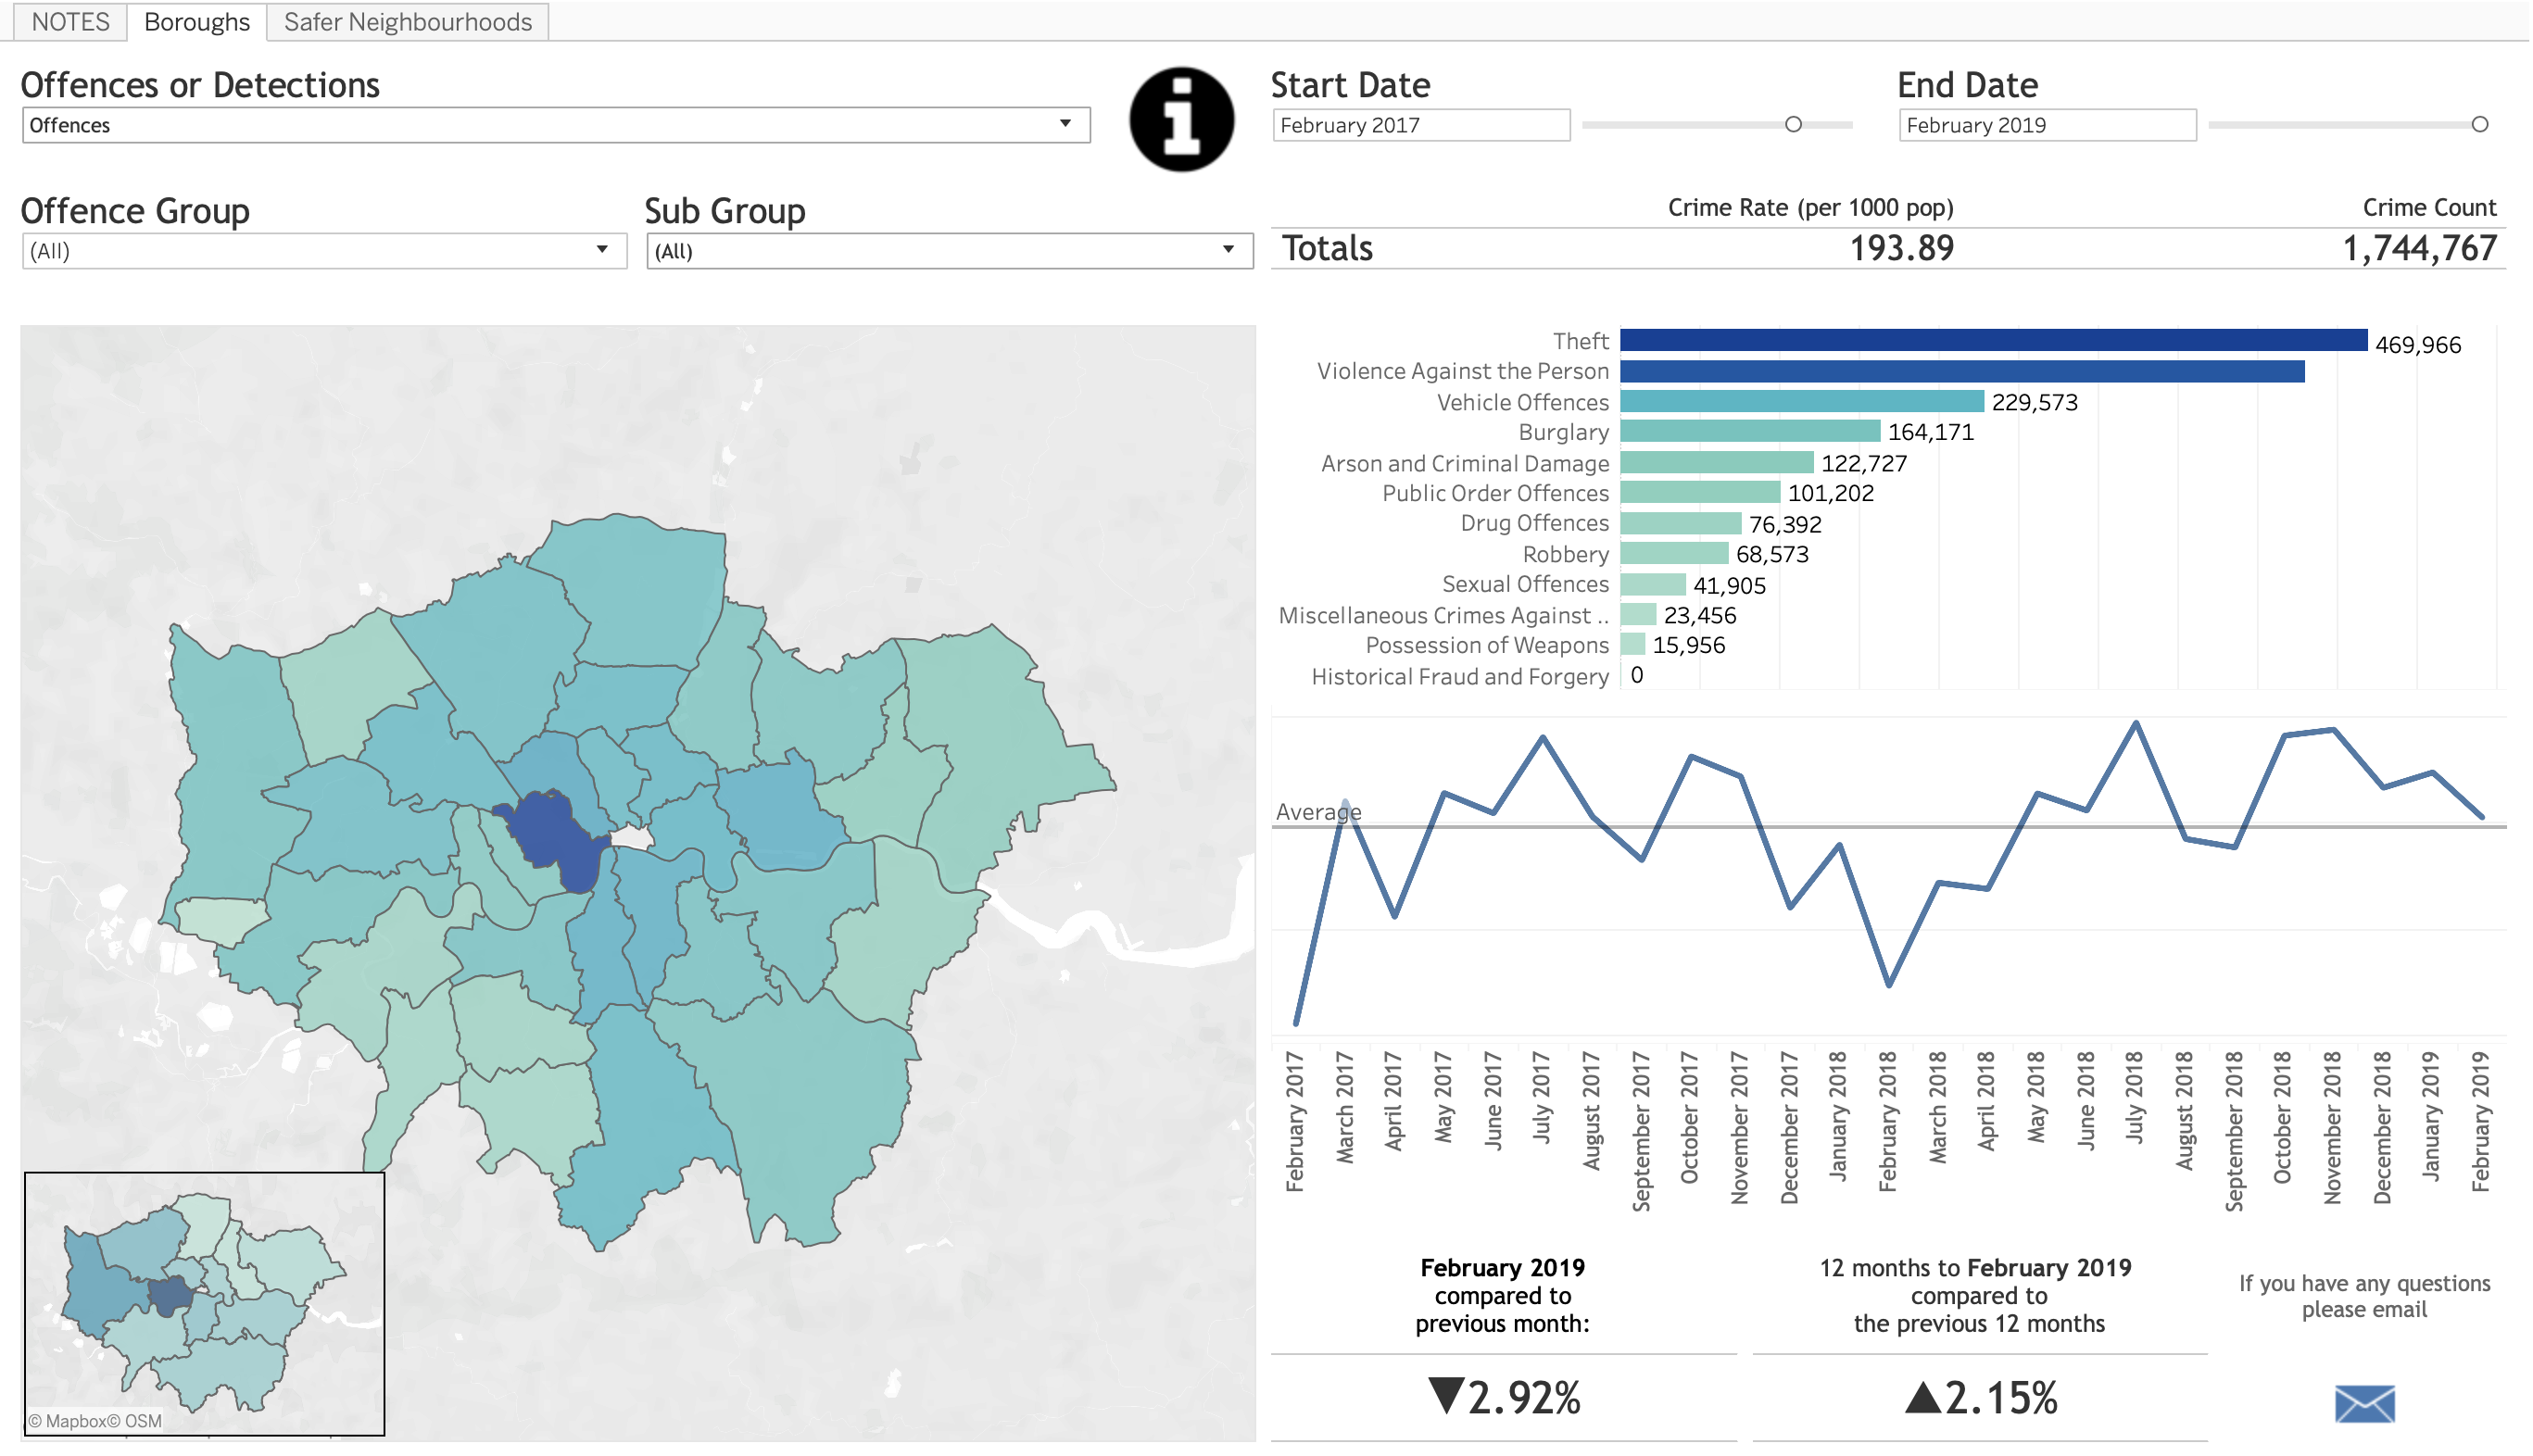
Task: Select the Theft bar in chart
Action: coord(1995,341)
